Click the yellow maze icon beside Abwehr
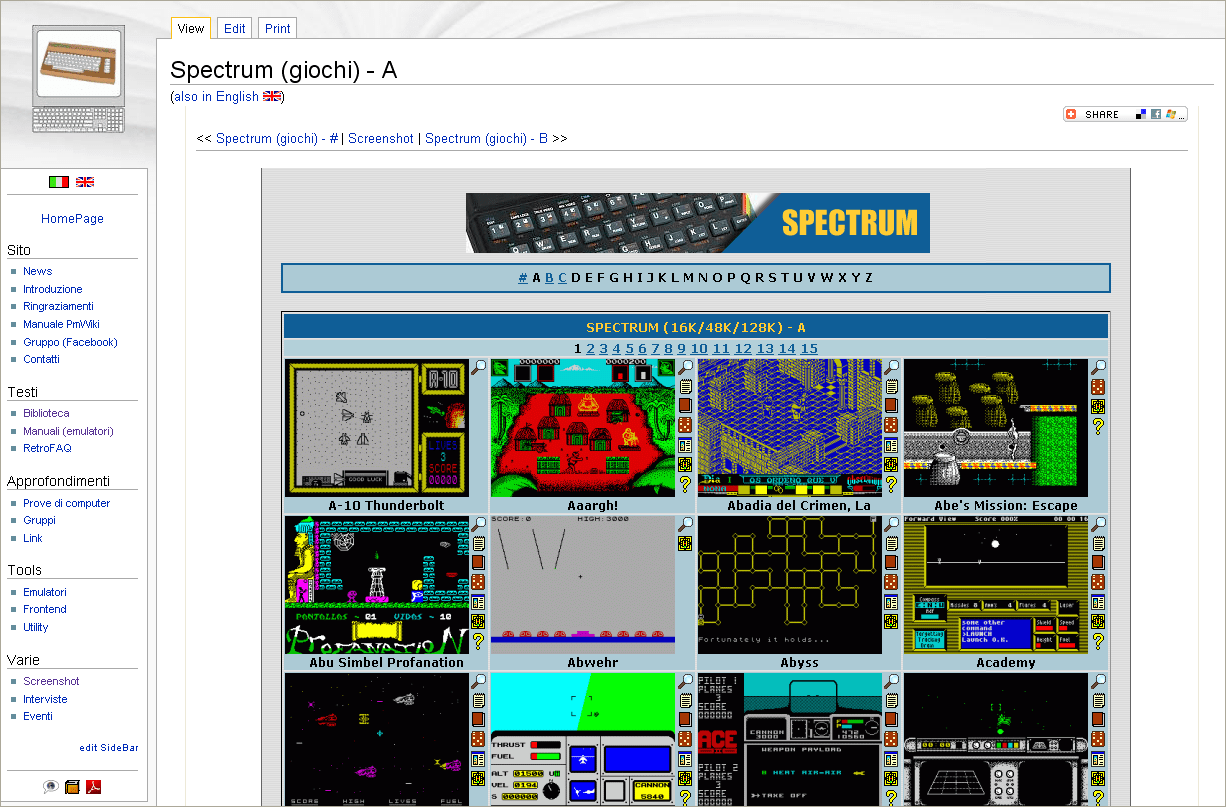The height and width of the screenshot is (807, 1226). pos(685,543)
